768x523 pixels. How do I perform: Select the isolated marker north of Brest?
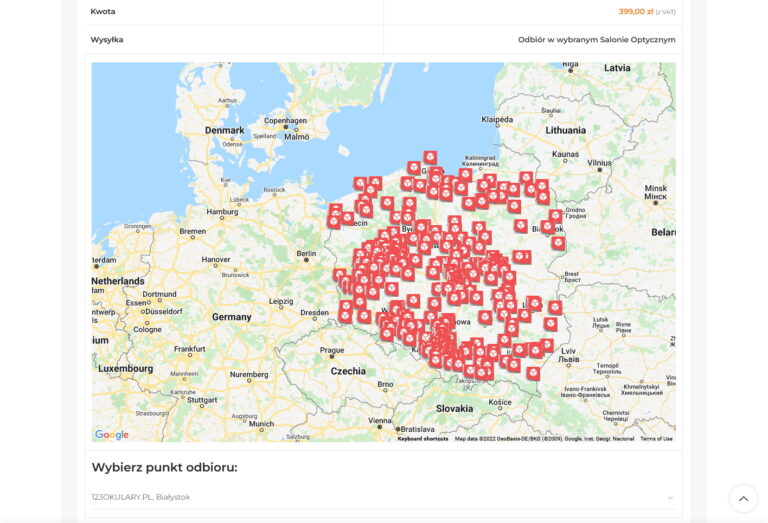coord(558,242)
